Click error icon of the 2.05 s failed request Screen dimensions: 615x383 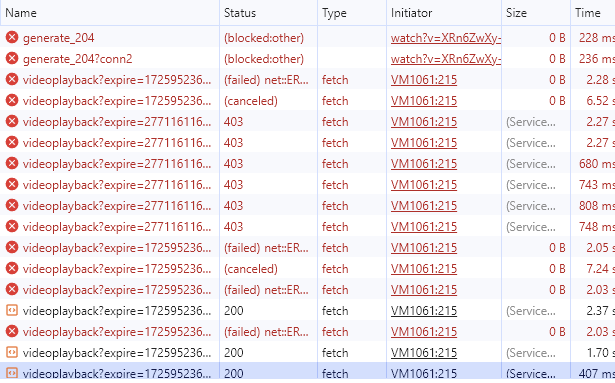point(12,248)
